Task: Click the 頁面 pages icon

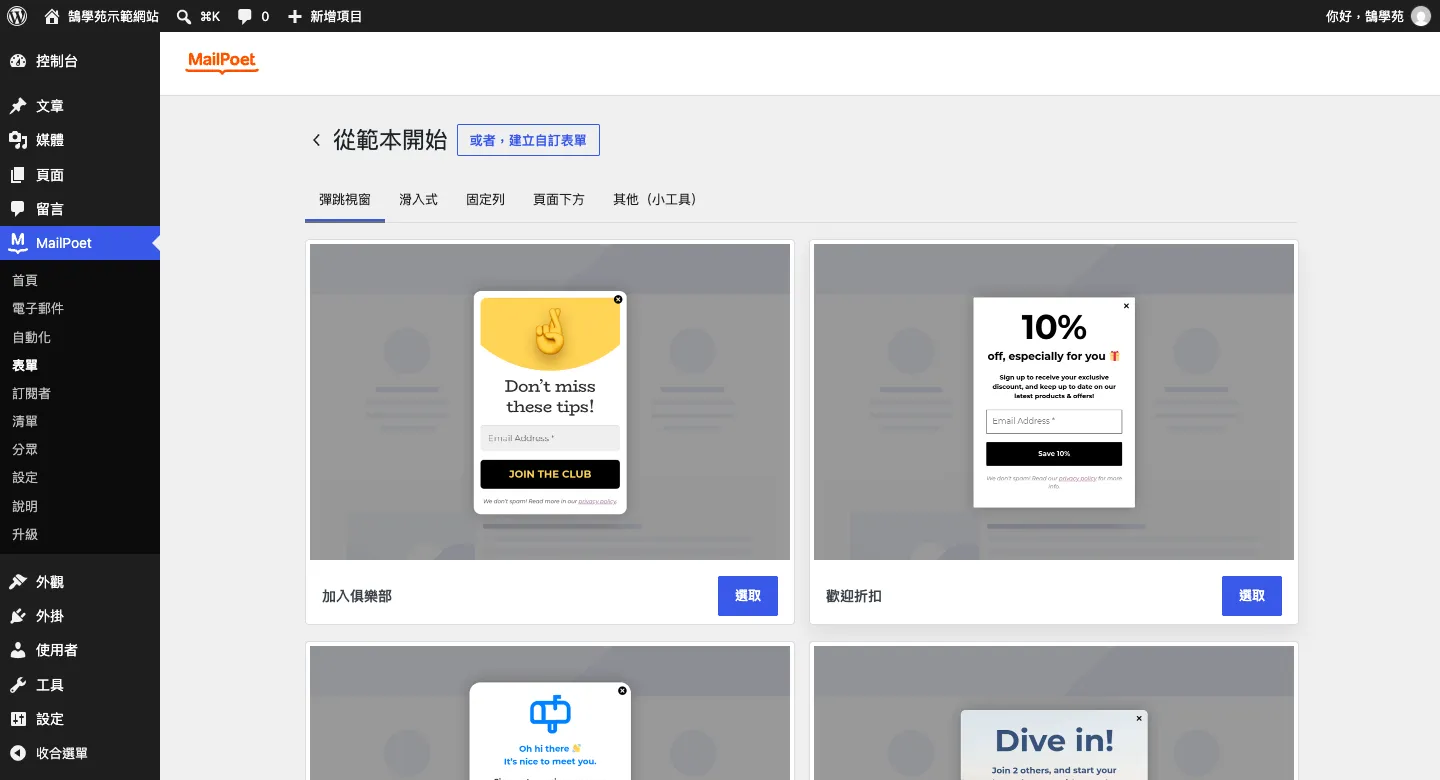Action: coord(18,175)
